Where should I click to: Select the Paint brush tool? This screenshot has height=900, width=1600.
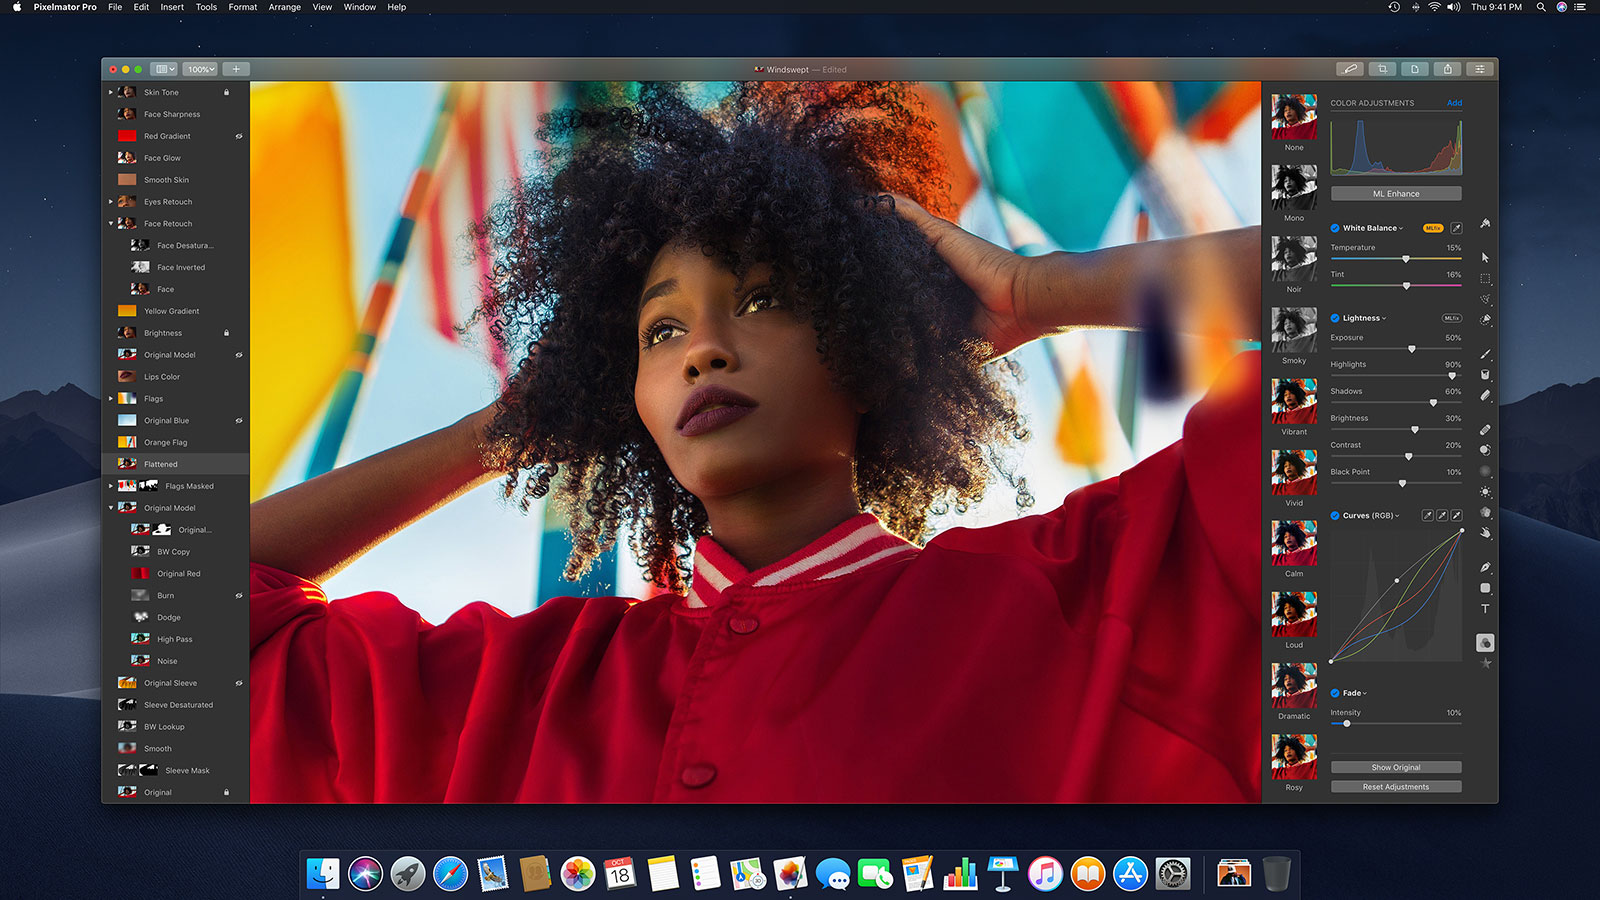click(x=1485, y=354)
